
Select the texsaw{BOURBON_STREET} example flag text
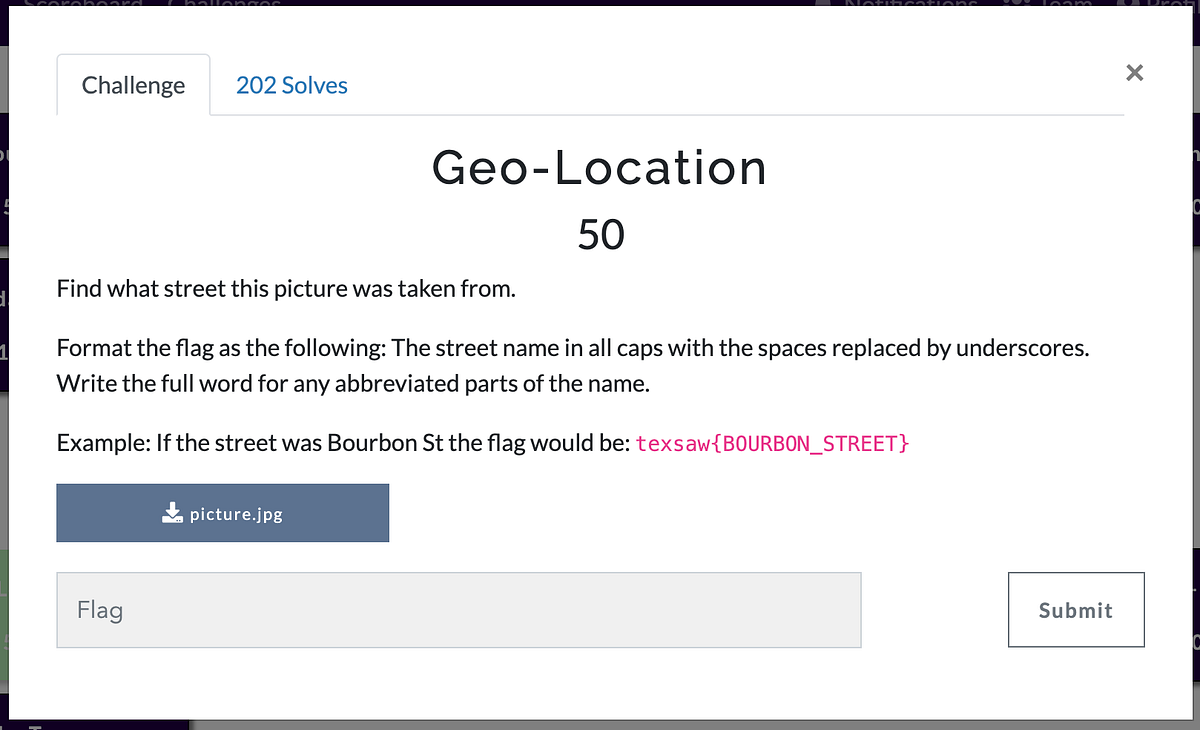tap(773, 442)
